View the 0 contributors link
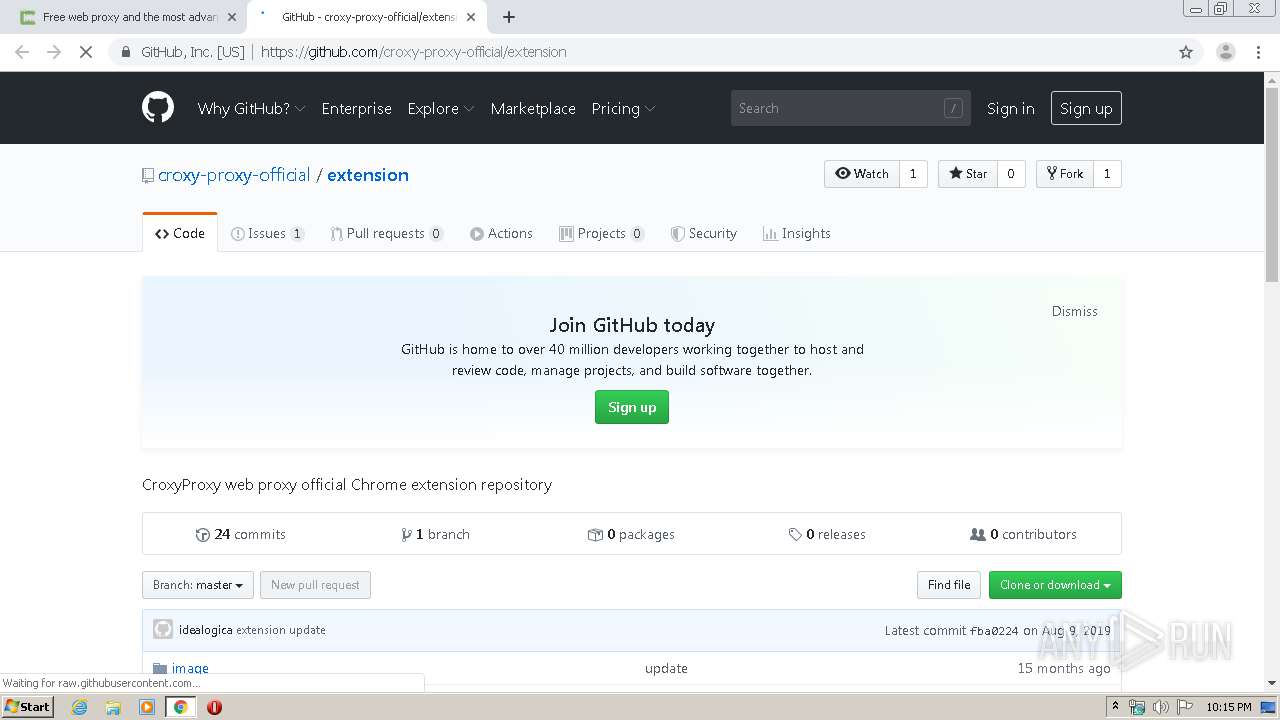Viewport: 1280px width, 720px height. pyautogui.click(x=1023, y=534)
